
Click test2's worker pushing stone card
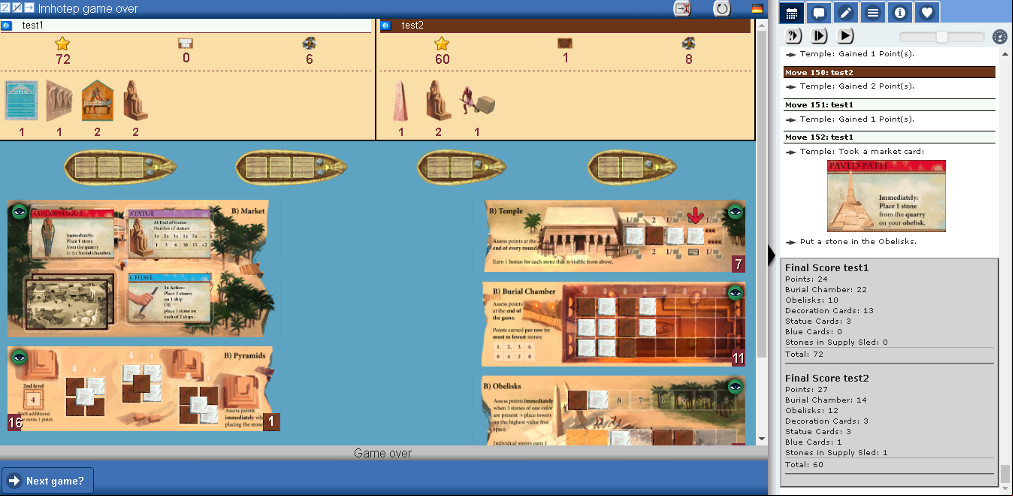(x=477, y=103)
